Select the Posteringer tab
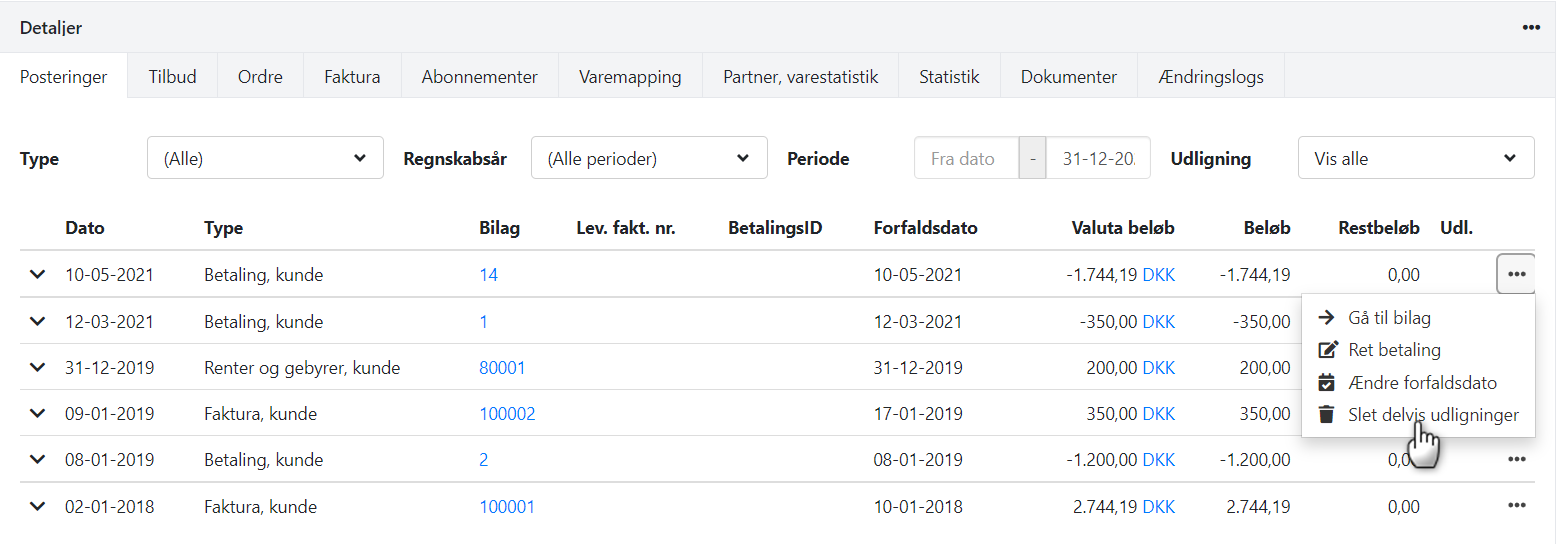Viewport: 1559px width, 544px height. pos(64,77)
